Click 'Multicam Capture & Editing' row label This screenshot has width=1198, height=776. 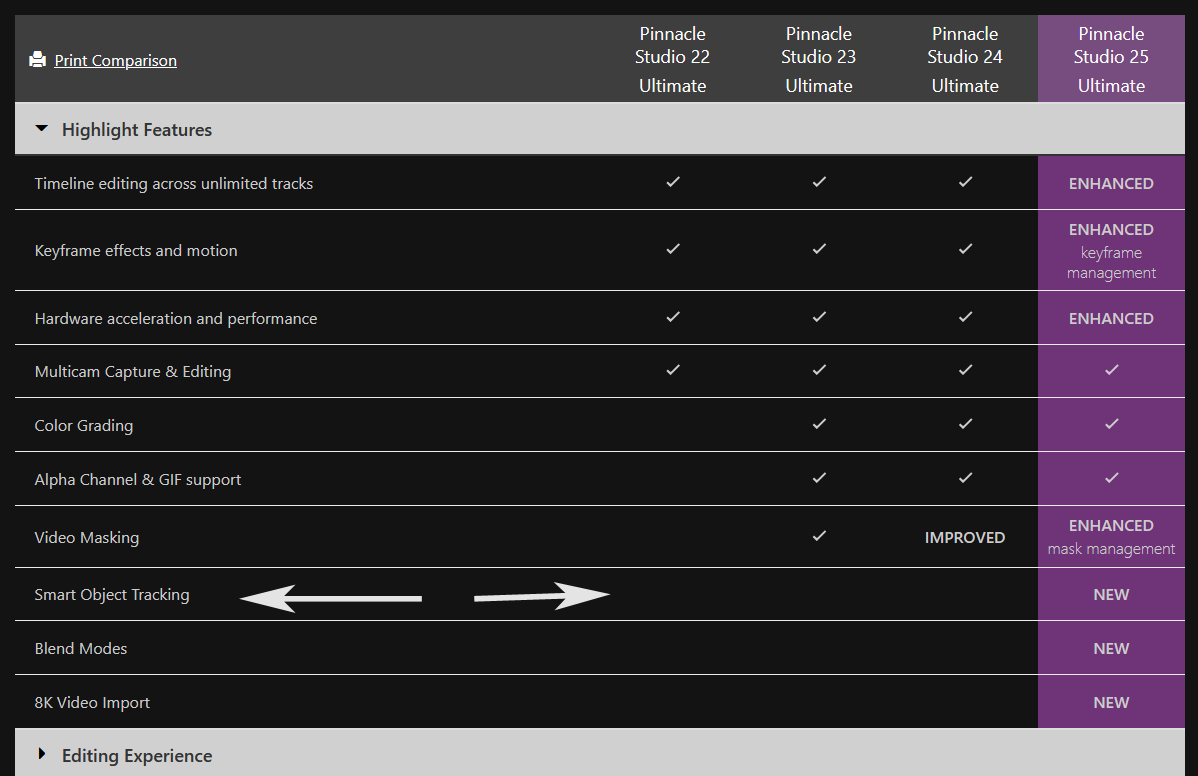[133, 371]
